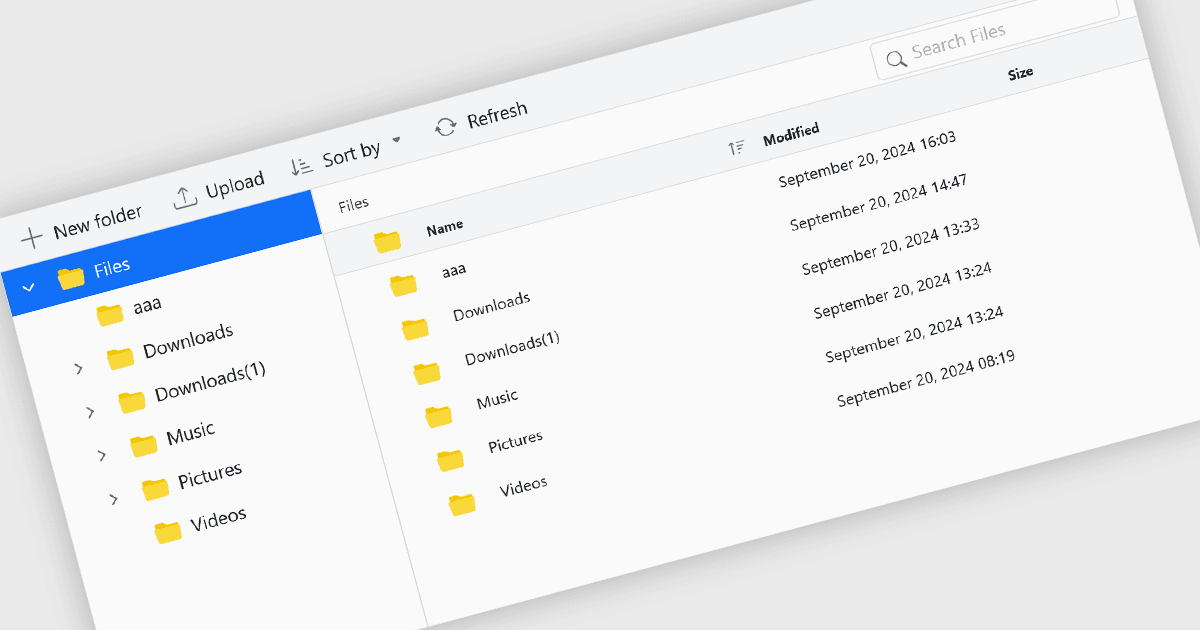This screenshot has width=1200, height=630.
Task: Click the Pictures folder icon in tree
Action: click(x=155, y=488)
